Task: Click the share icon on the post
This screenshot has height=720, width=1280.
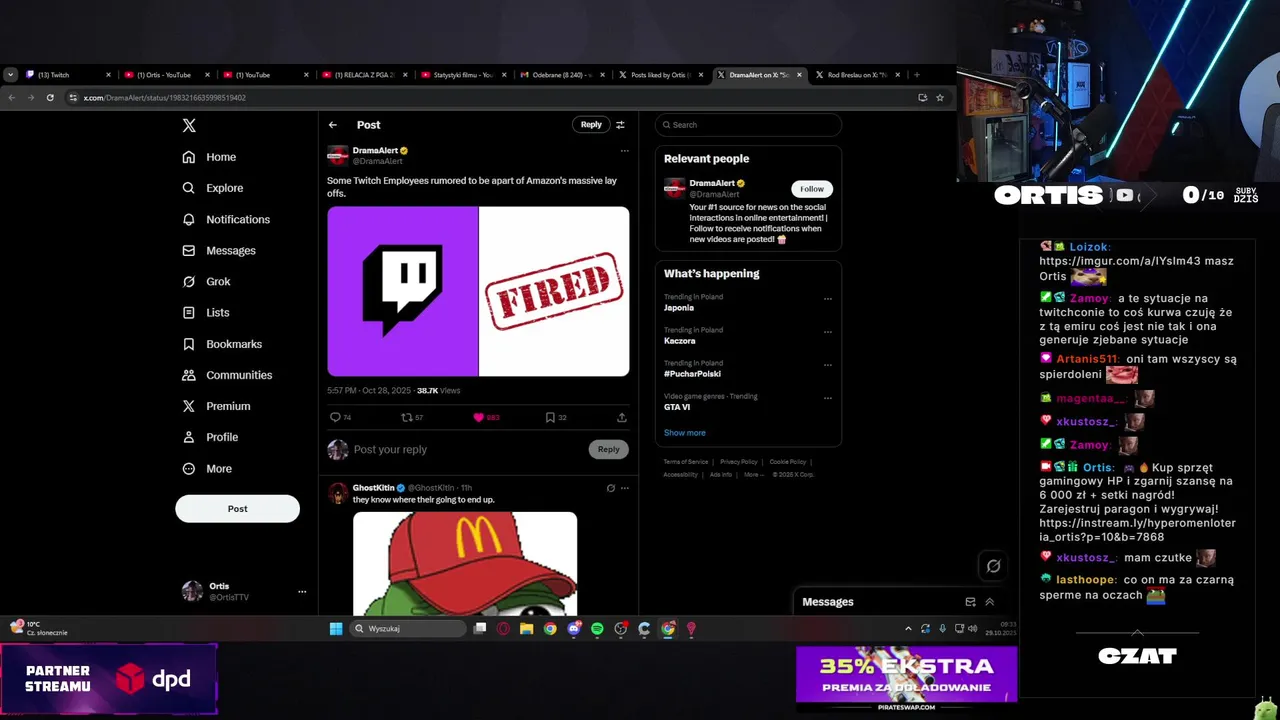Action: click(621, 417)
